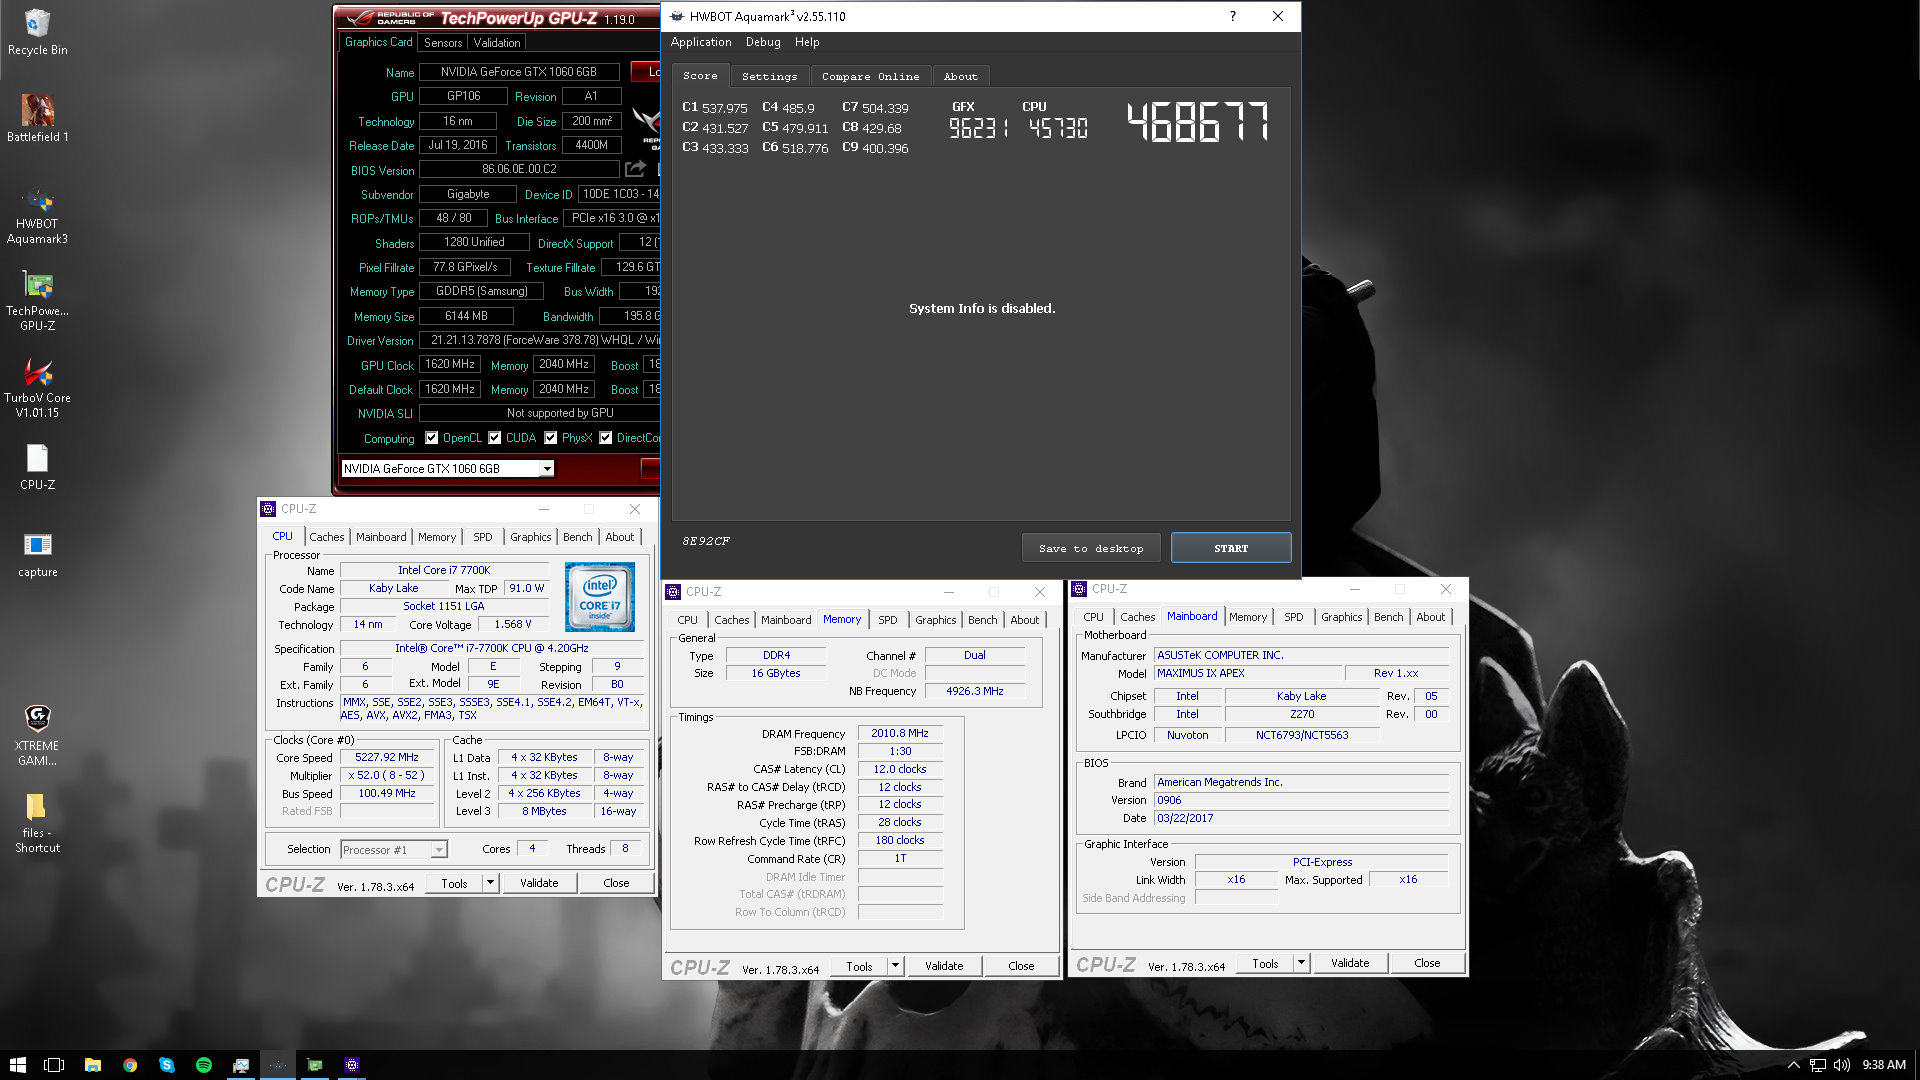1920x1080 pixels.
Task: Click the BIOS share/export icon in GPU-Z
Action: [x=635, y=169]
